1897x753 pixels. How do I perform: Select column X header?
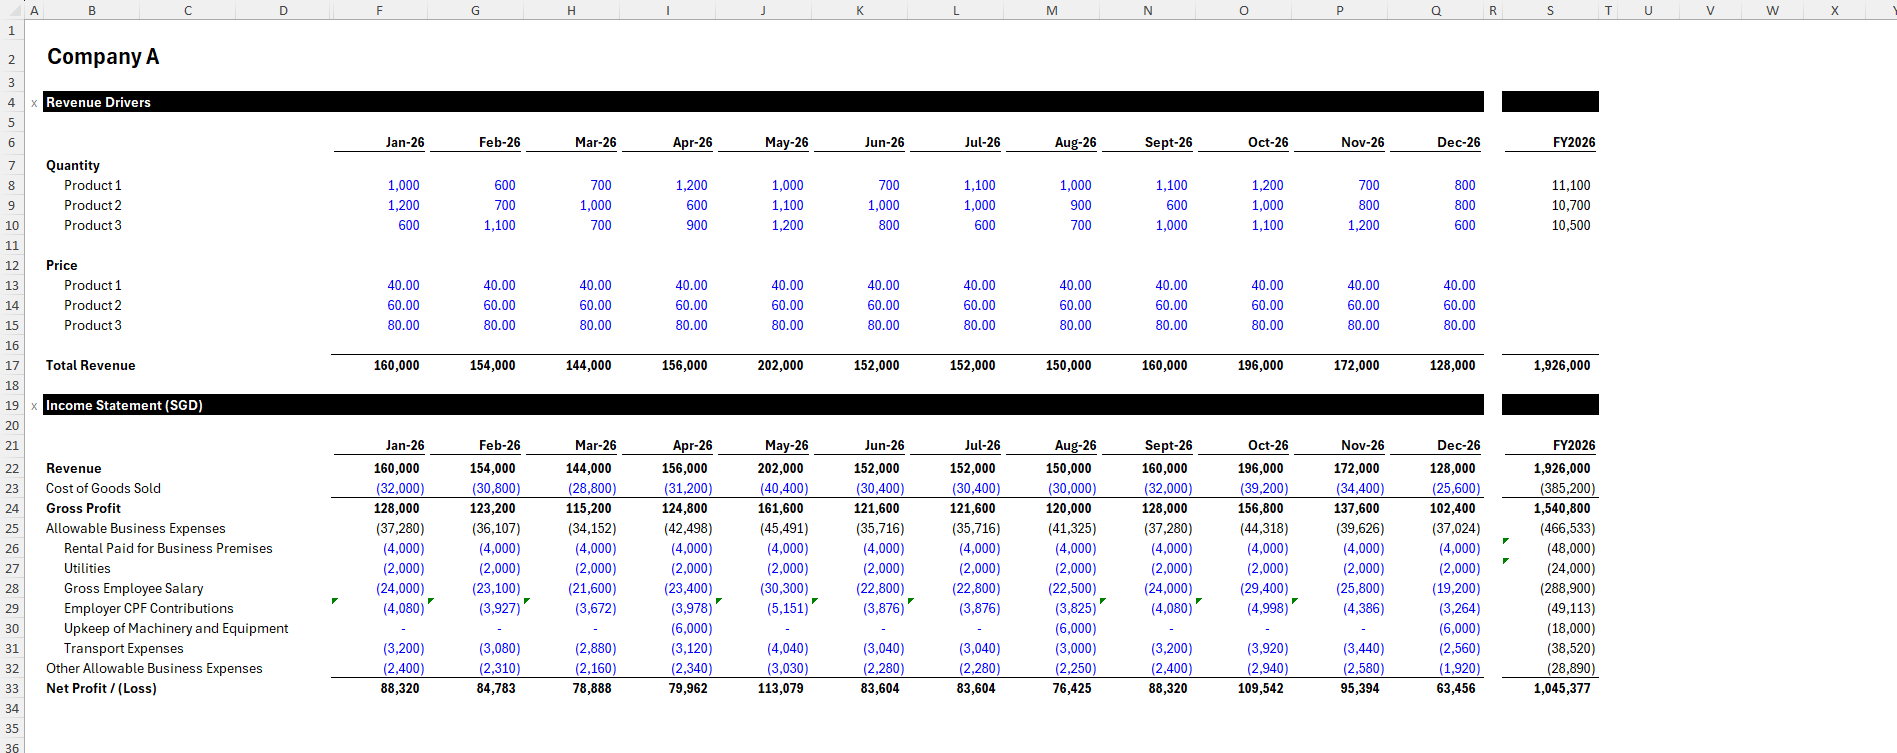point(1834,10)
